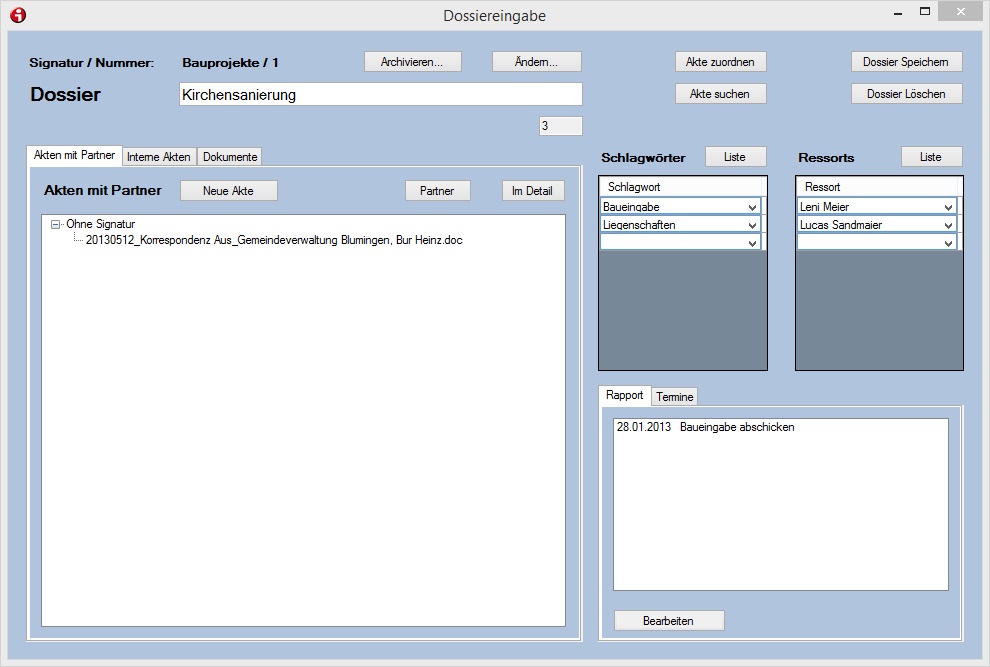
Task: Click the Kirchensanierung dossier name field
Action: (380, 95)
